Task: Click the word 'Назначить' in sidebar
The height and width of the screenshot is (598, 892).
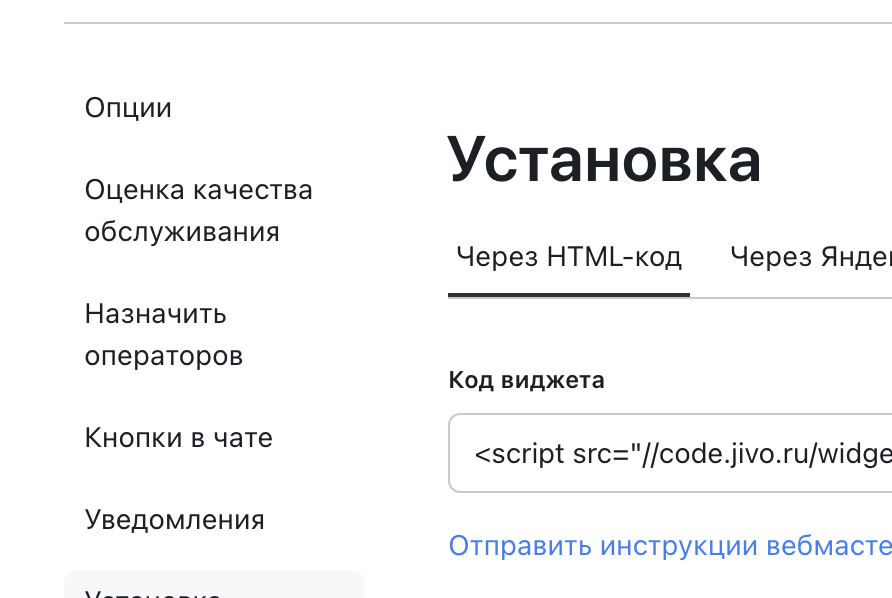Action: tap(155, 314)
